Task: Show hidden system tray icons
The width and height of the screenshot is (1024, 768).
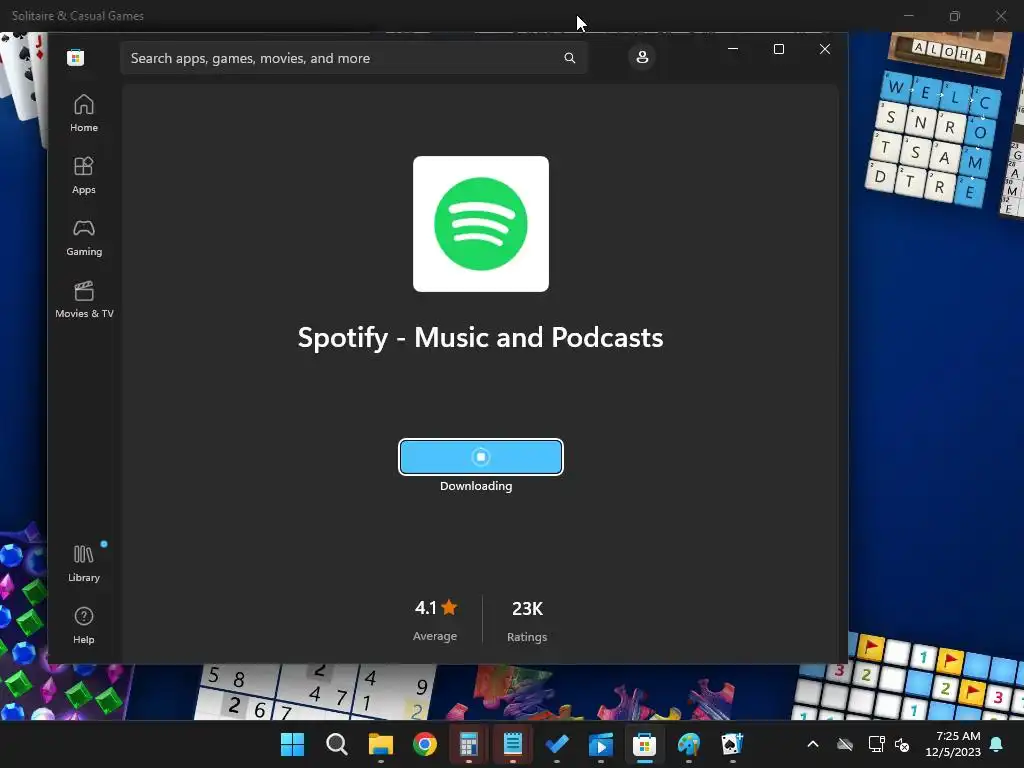Action: coord(813,744)
